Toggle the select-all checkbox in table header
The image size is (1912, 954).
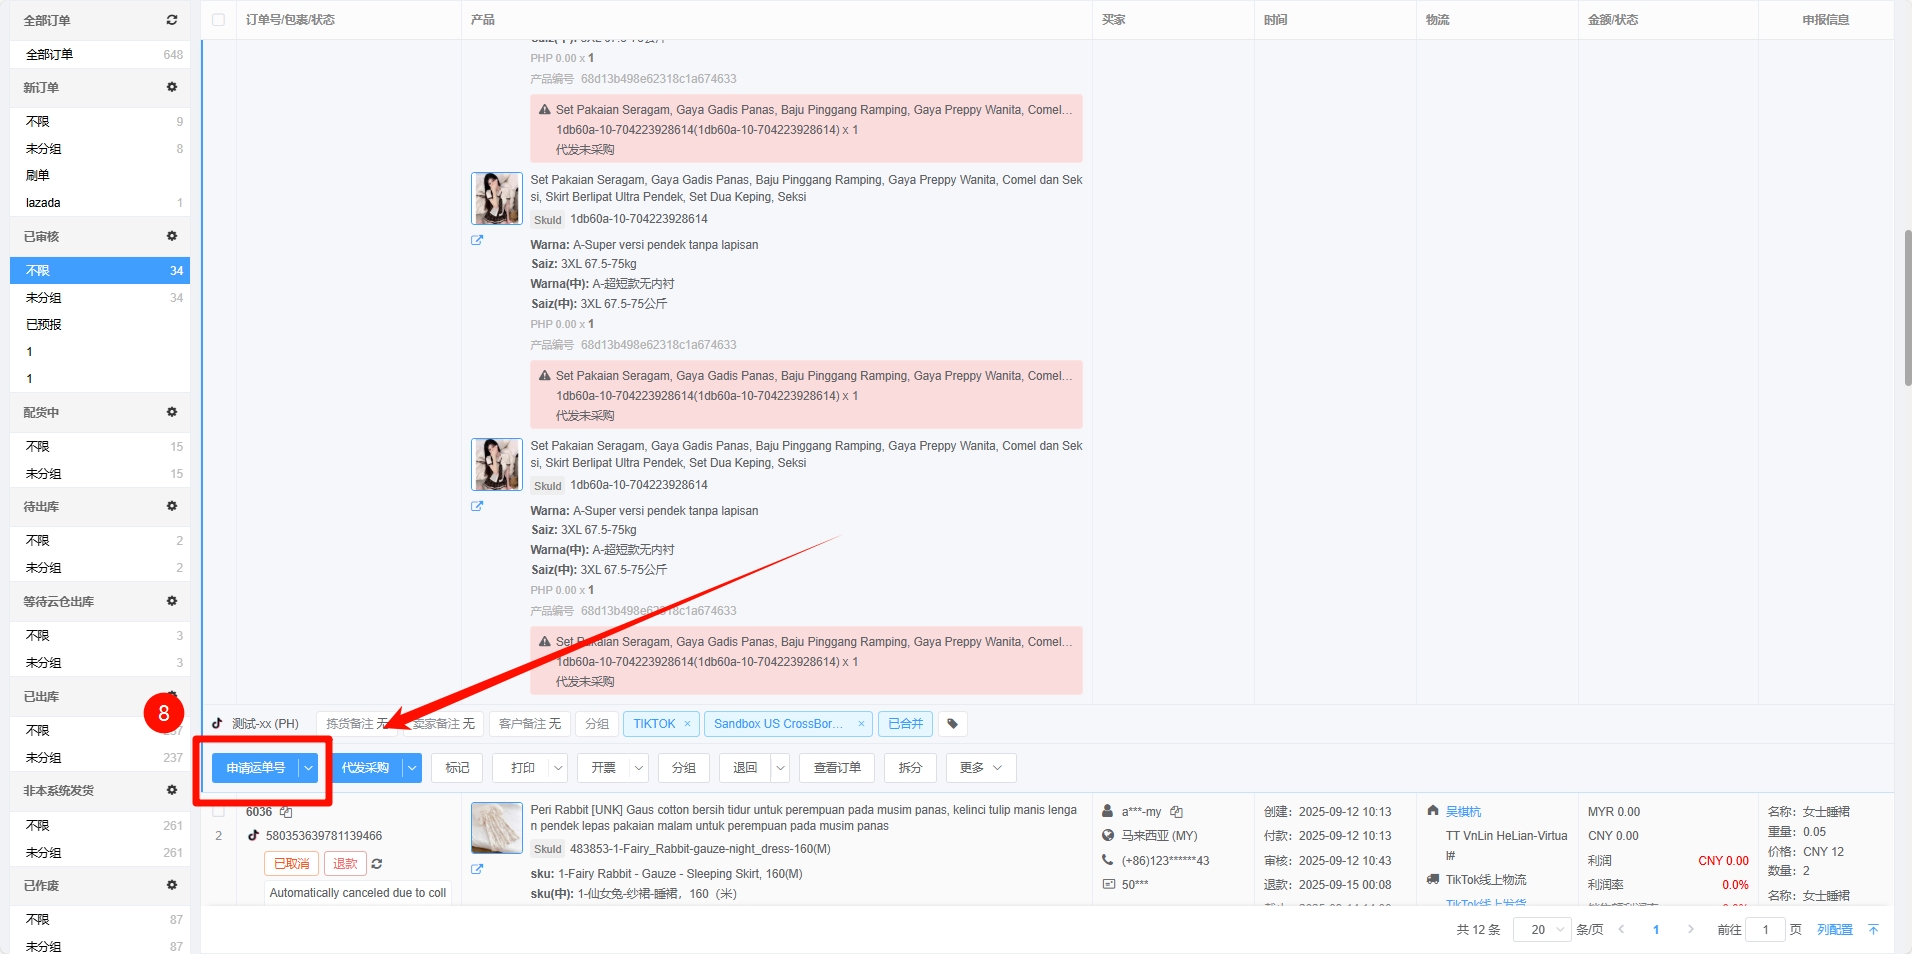pyautogui.click(x=219, y=20)
